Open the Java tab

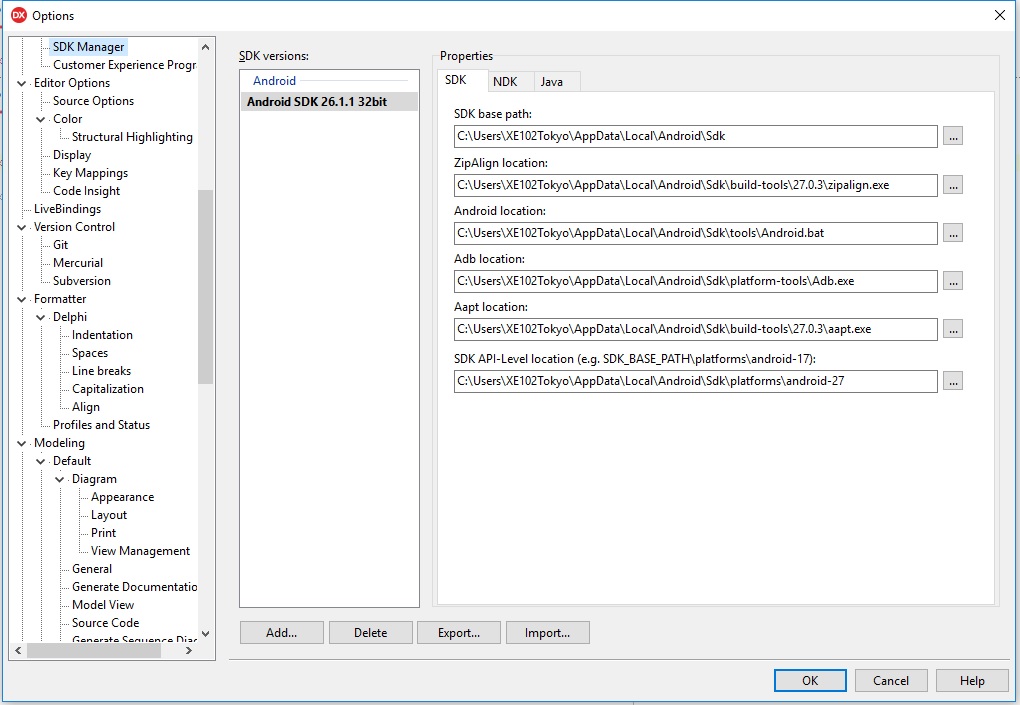[x=552, y=82]
